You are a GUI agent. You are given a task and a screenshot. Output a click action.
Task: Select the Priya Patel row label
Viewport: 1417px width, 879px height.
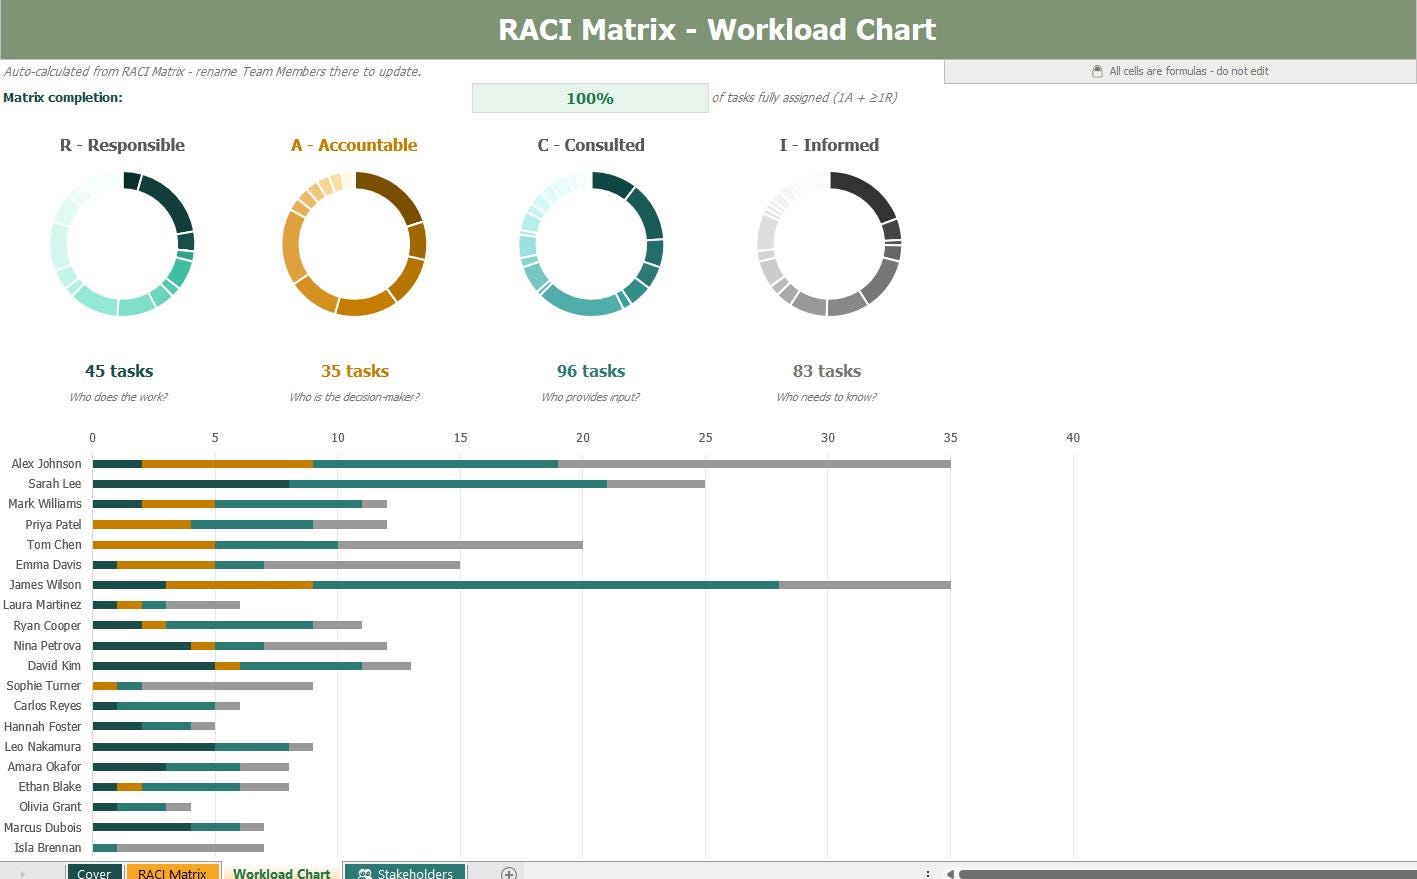coord(54,524)
